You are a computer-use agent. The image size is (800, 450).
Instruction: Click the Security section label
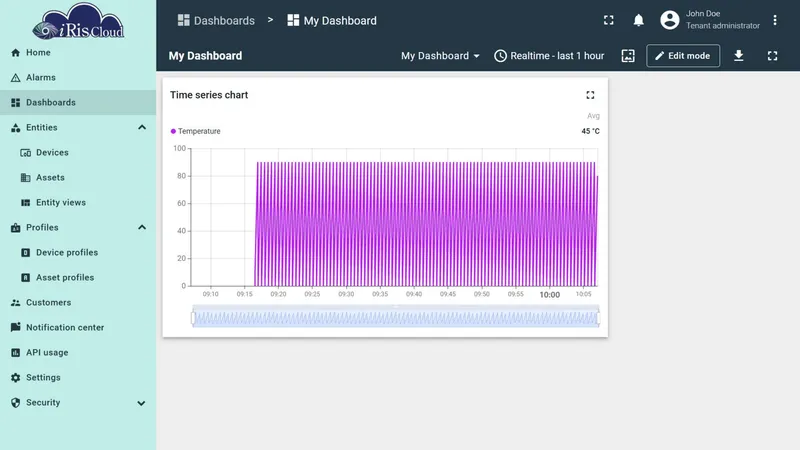43,403
